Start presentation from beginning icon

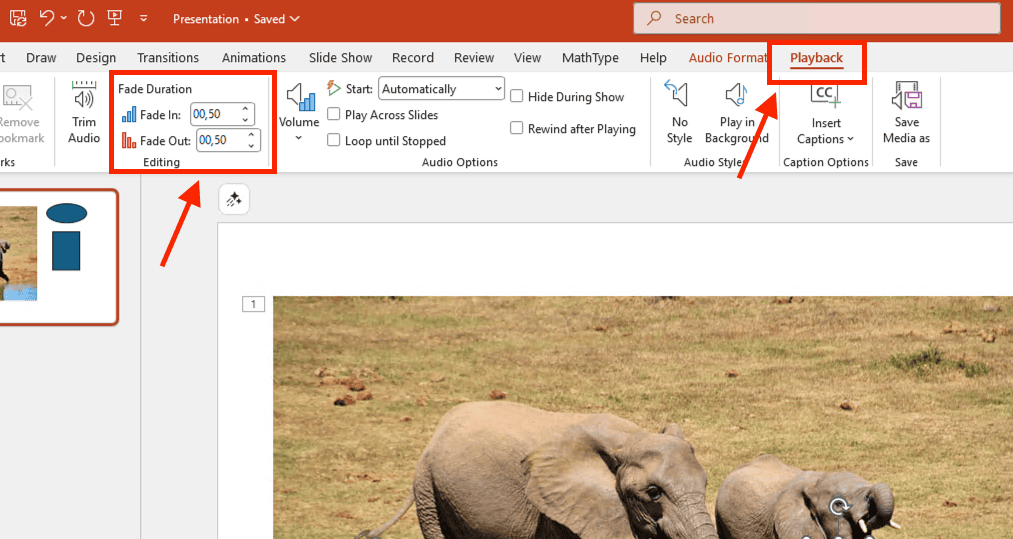coord(115,18)
